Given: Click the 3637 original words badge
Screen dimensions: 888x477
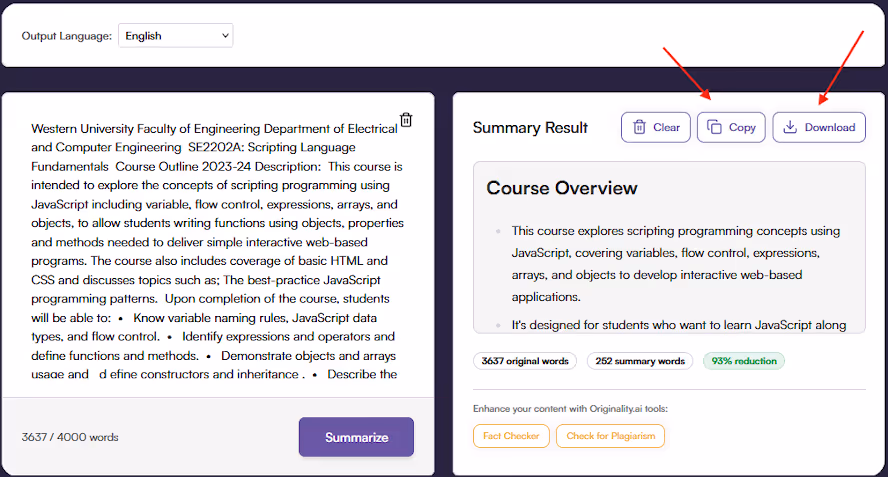Looking at the screenshot, I should pyautogui.click(x=525, y=361).
